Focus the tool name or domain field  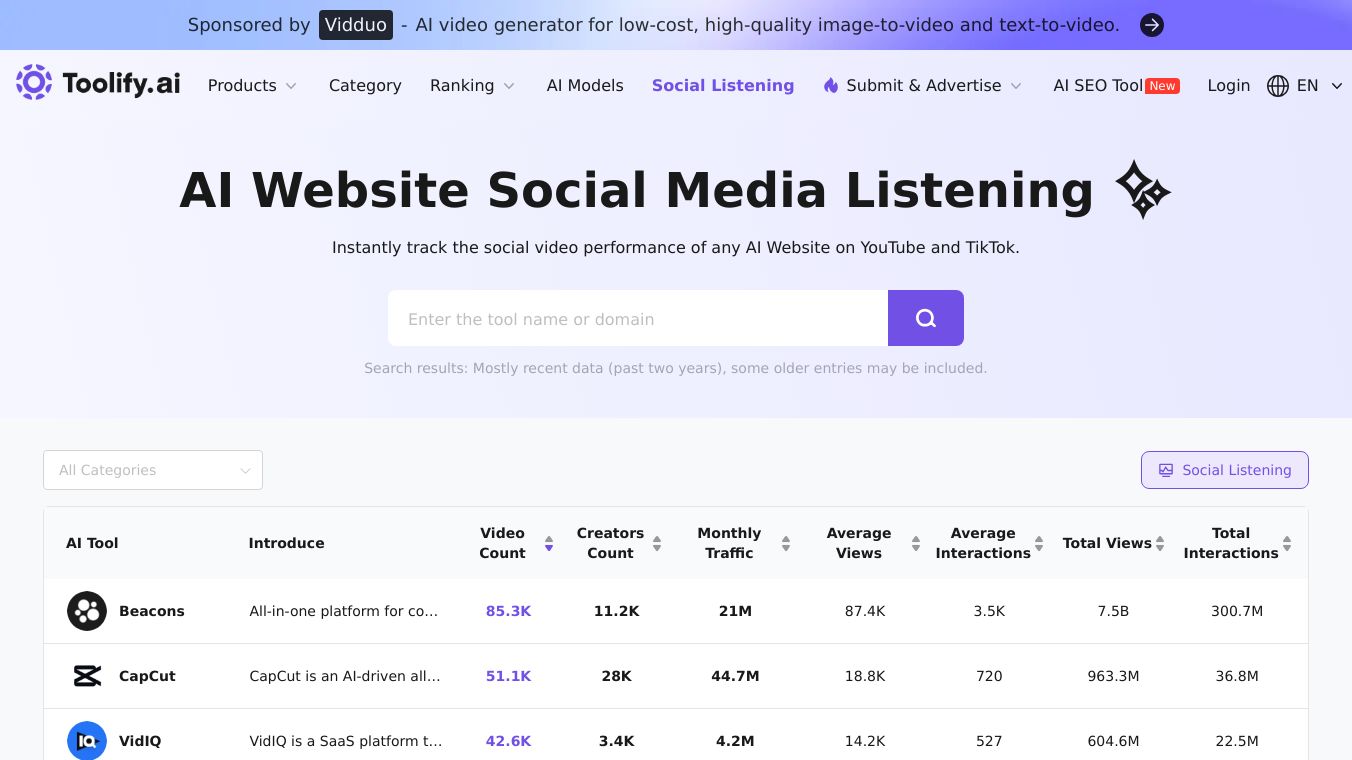(637, 319)
